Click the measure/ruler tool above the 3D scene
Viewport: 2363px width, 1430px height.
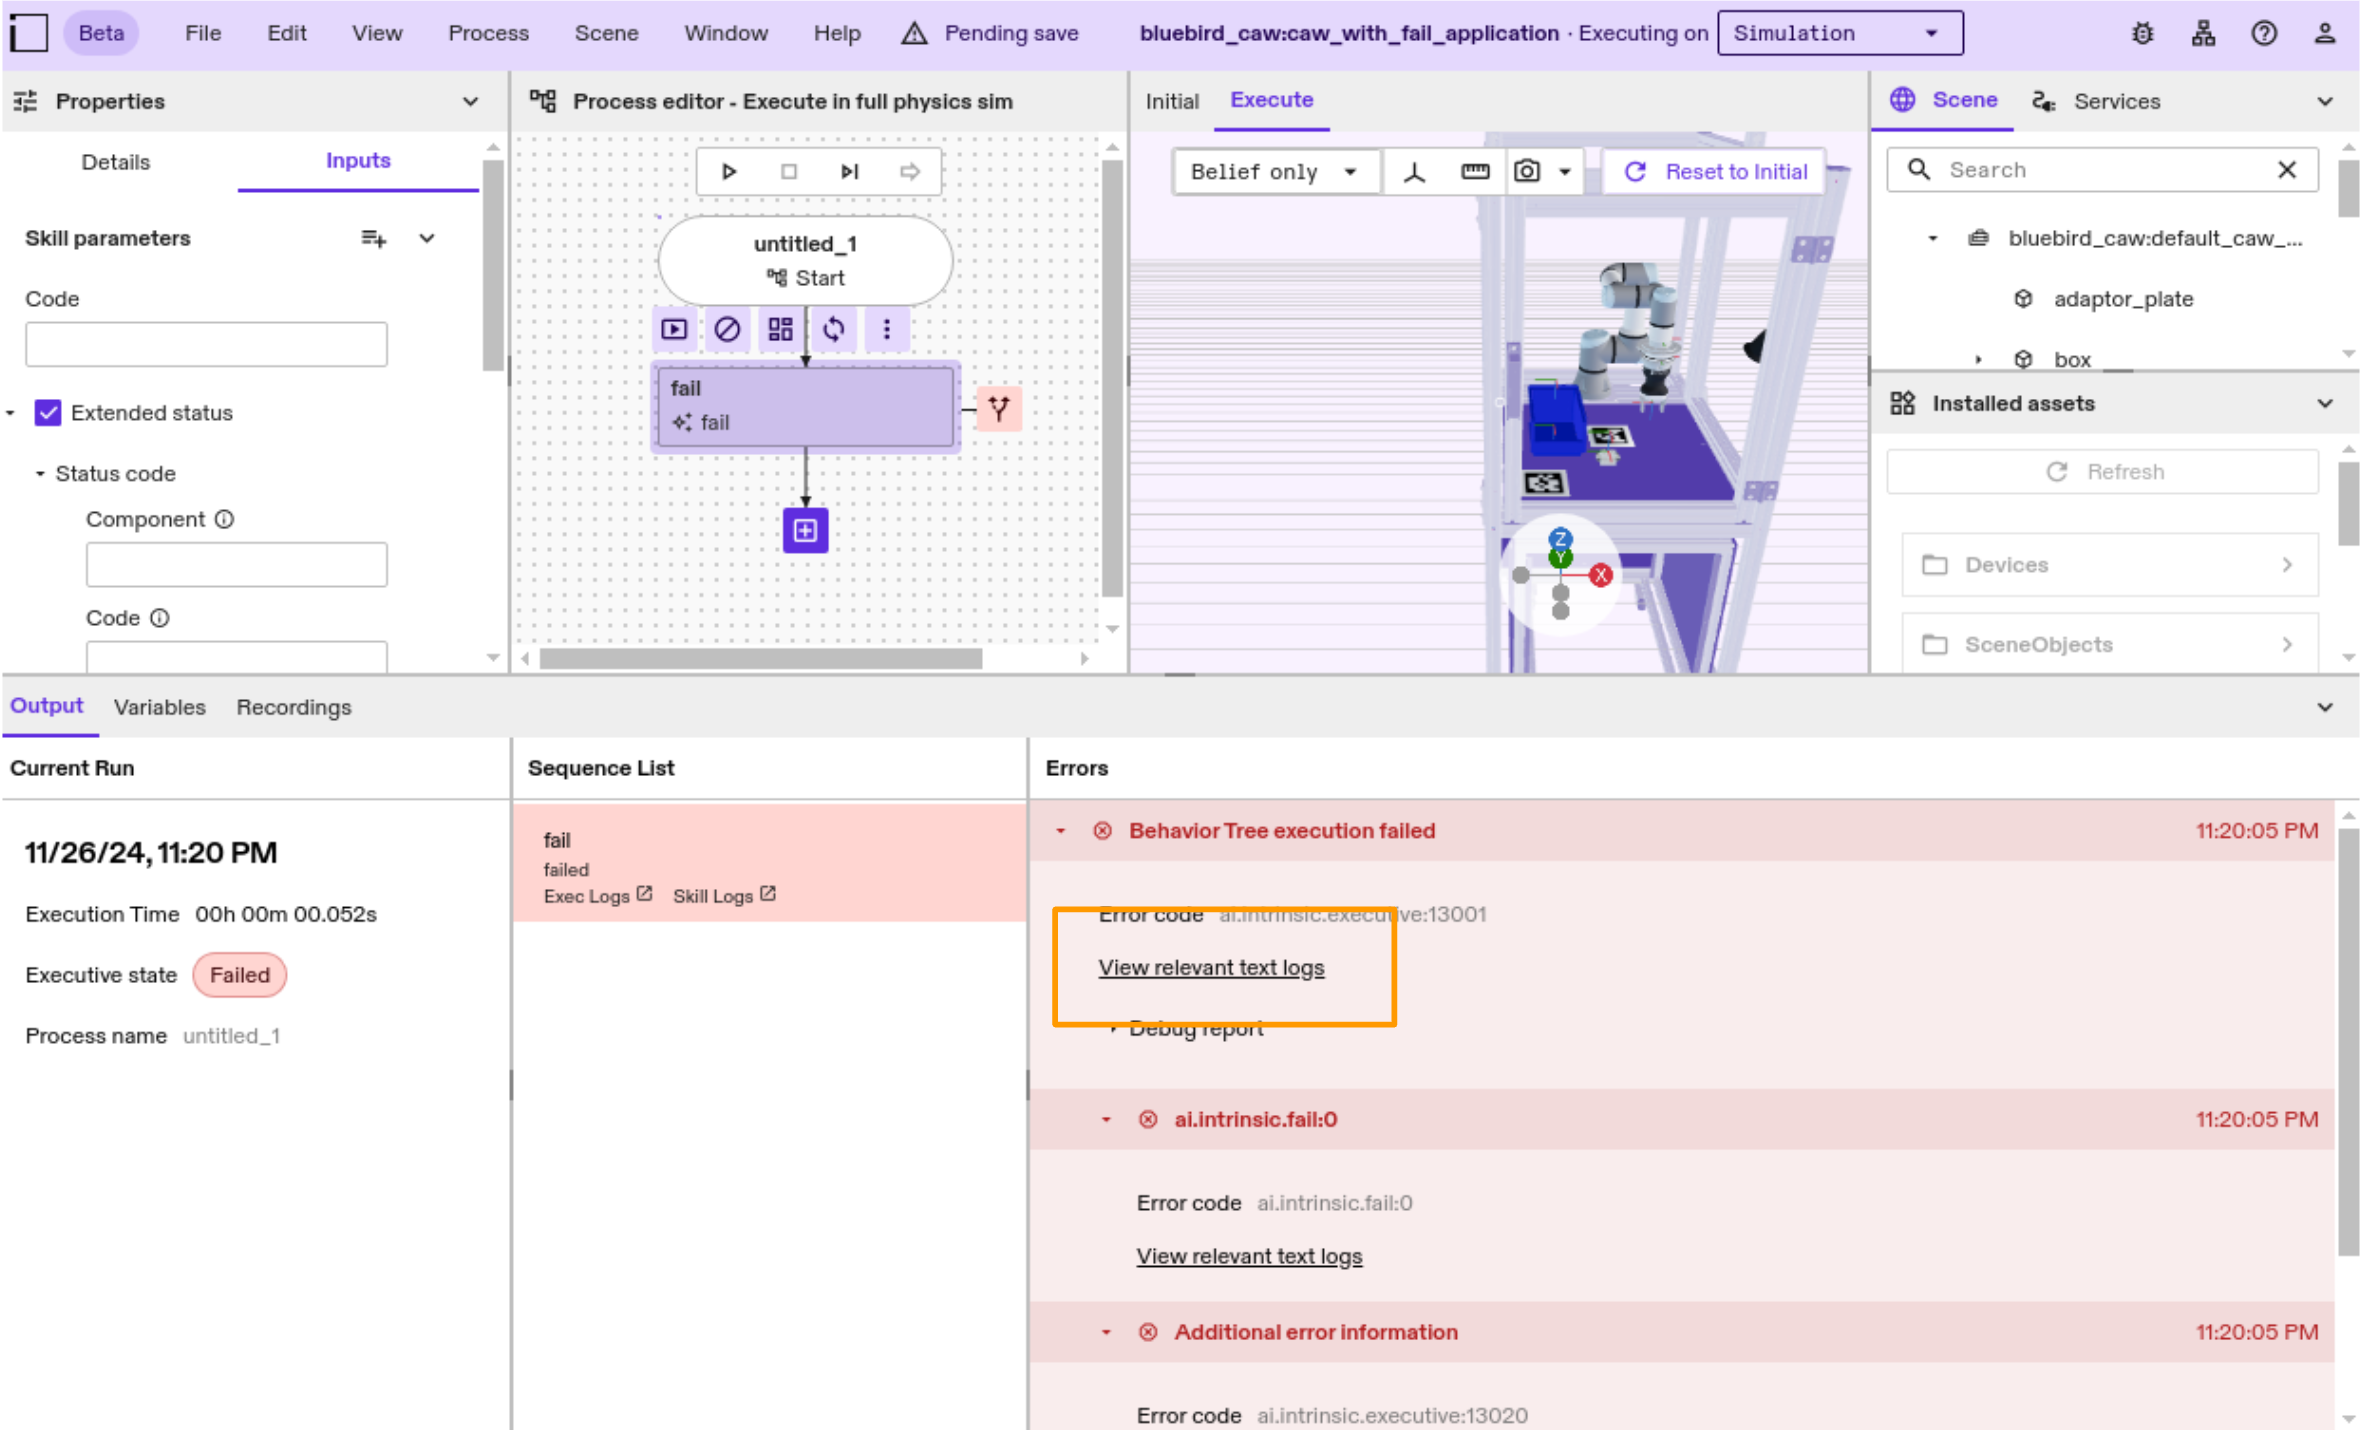[x=1474, y=171]
